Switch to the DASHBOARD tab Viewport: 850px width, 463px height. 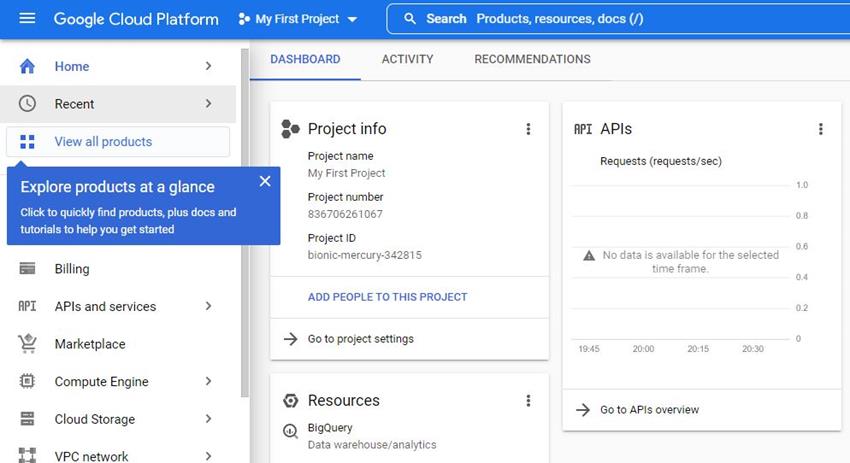point(305,59)
